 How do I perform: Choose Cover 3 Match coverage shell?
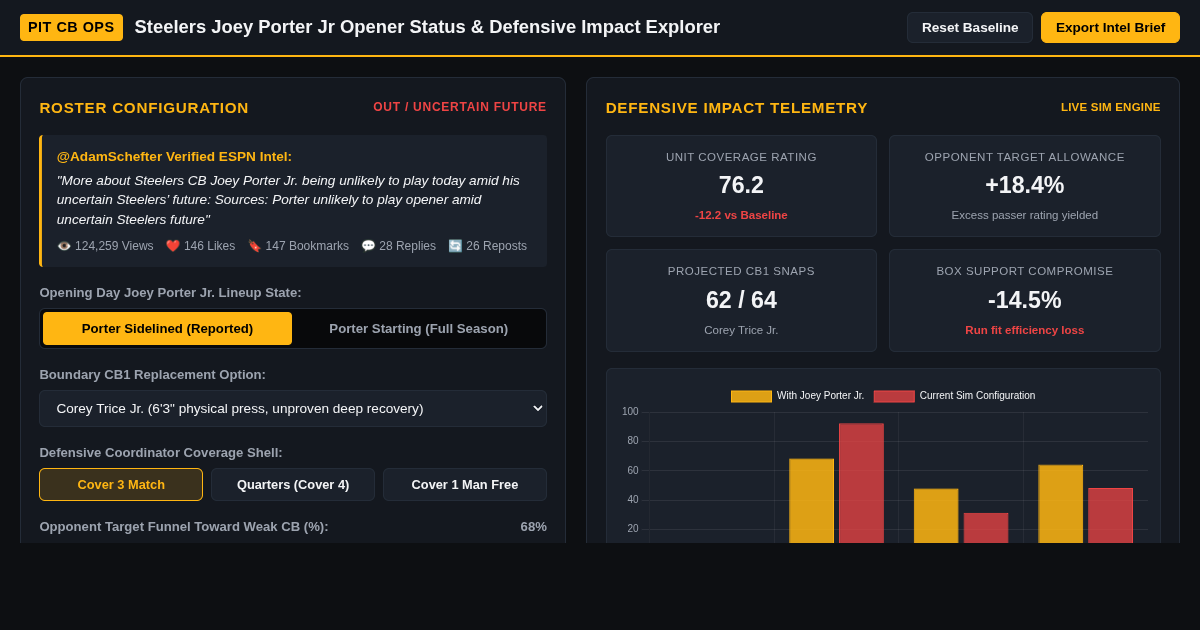coord(121,484)
